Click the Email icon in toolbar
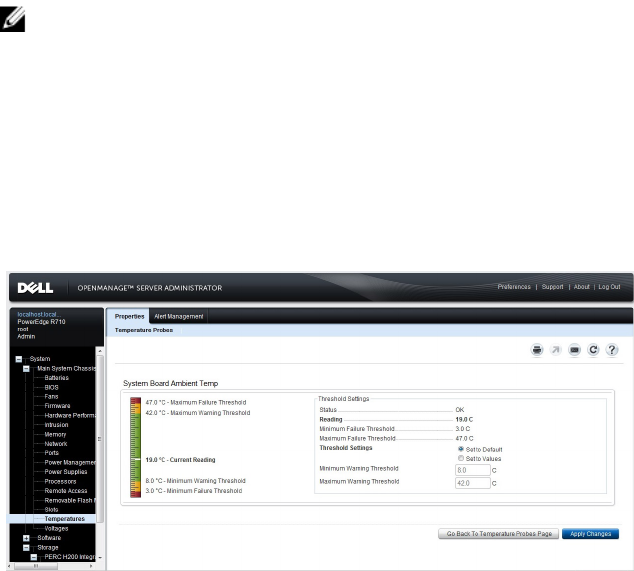634x571 pixels. [x=575, y=350]
